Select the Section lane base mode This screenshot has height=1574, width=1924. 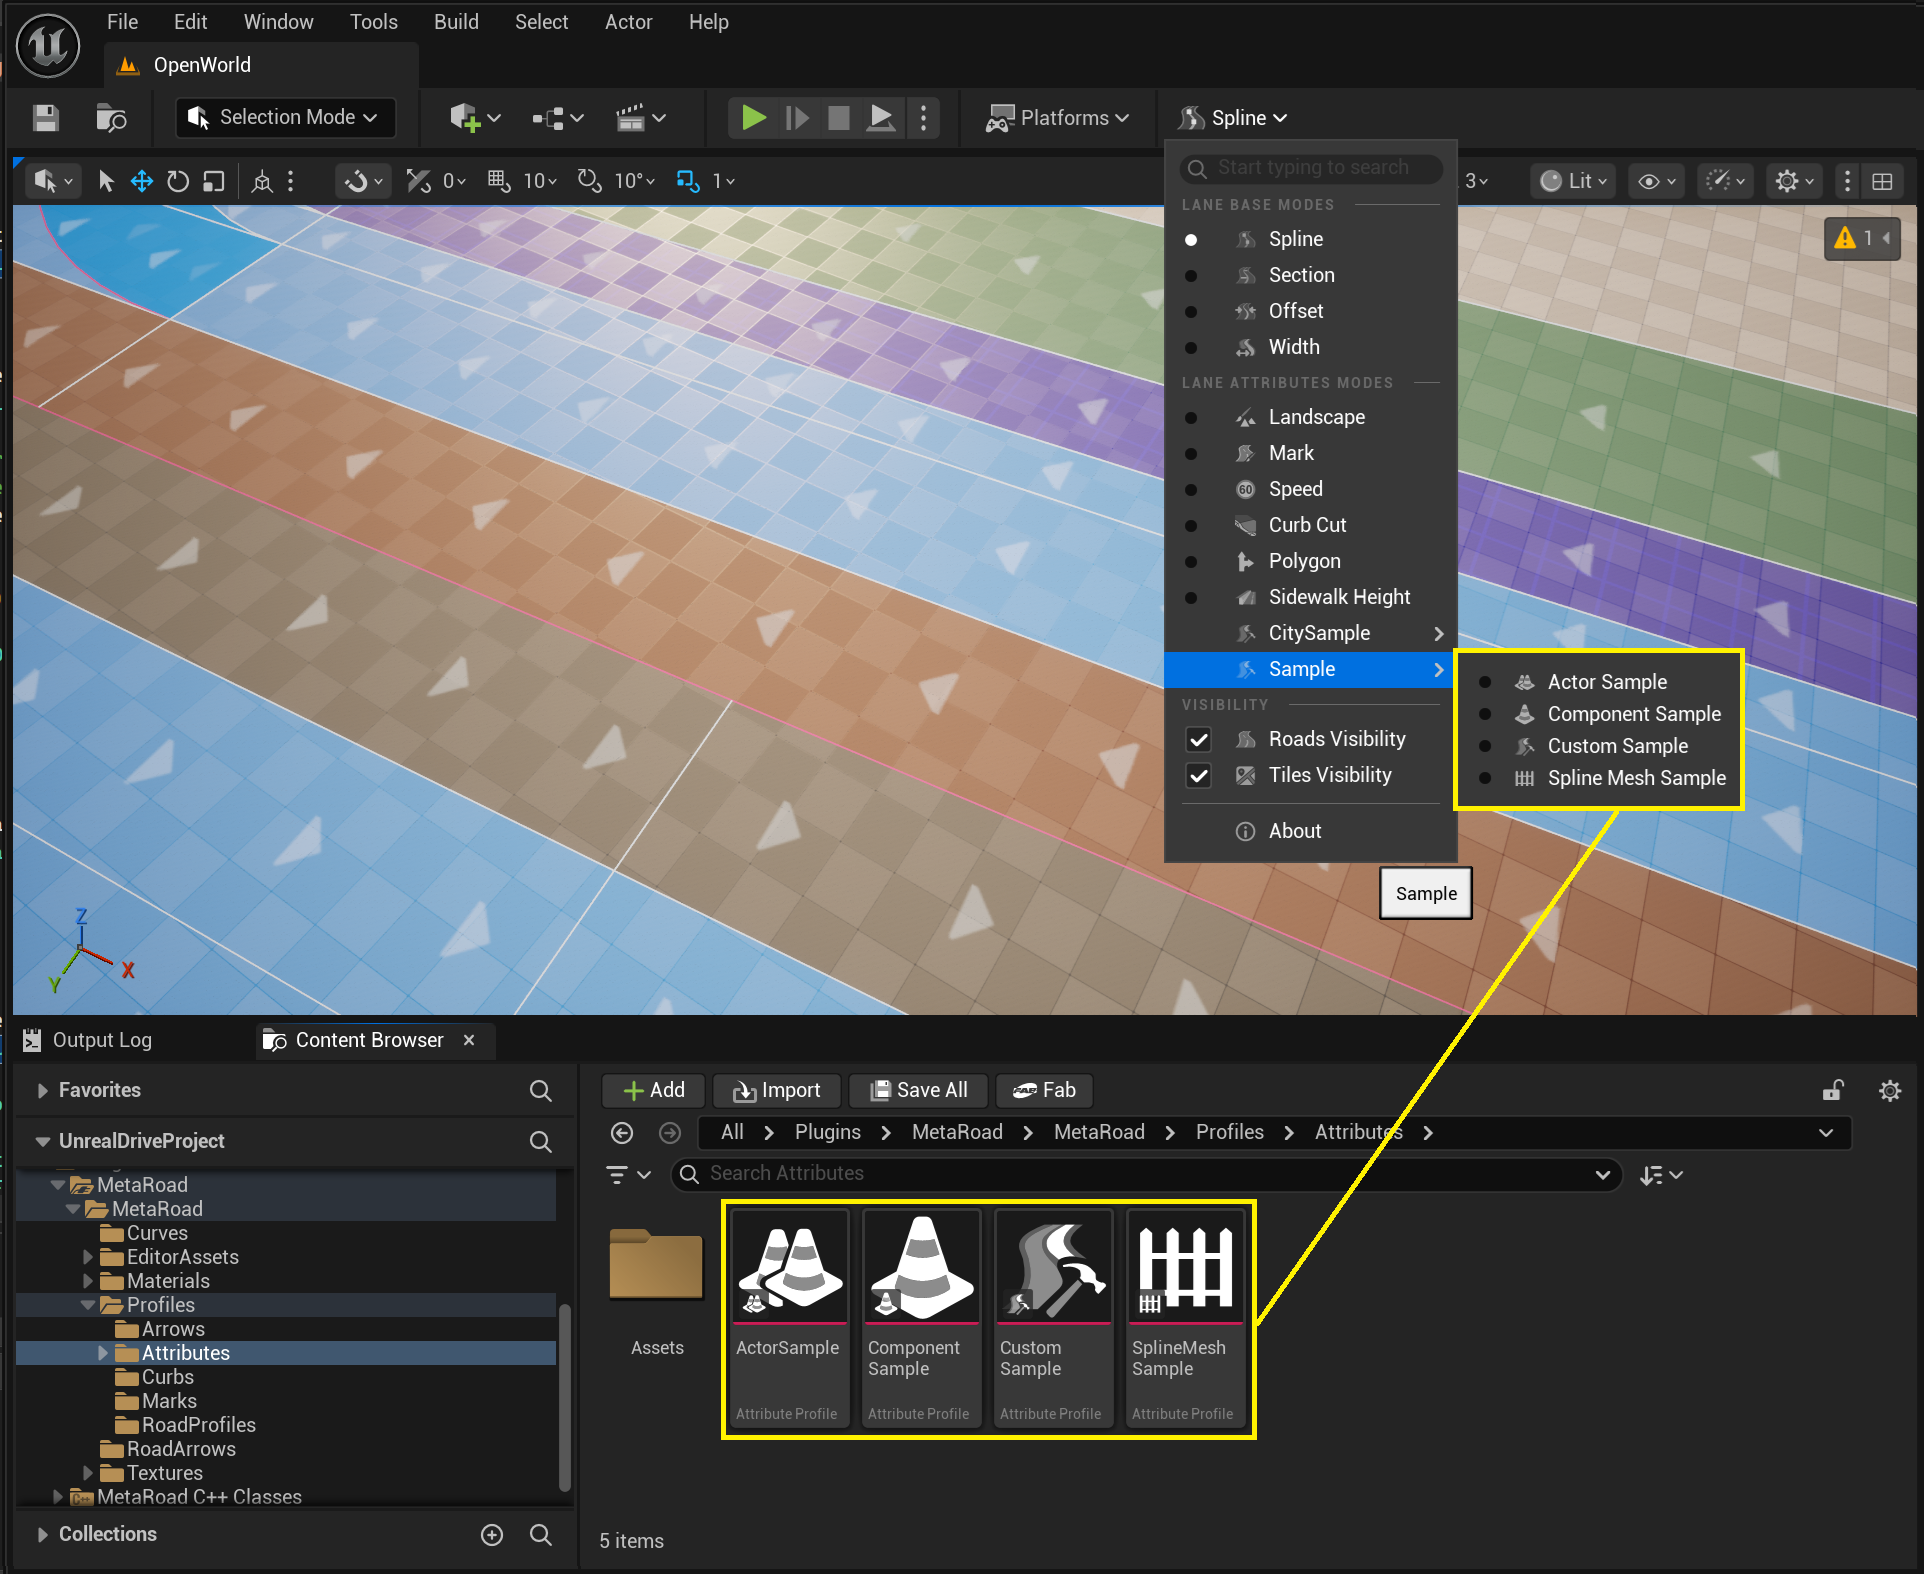pyautogui.click(x=1310, y=275)
